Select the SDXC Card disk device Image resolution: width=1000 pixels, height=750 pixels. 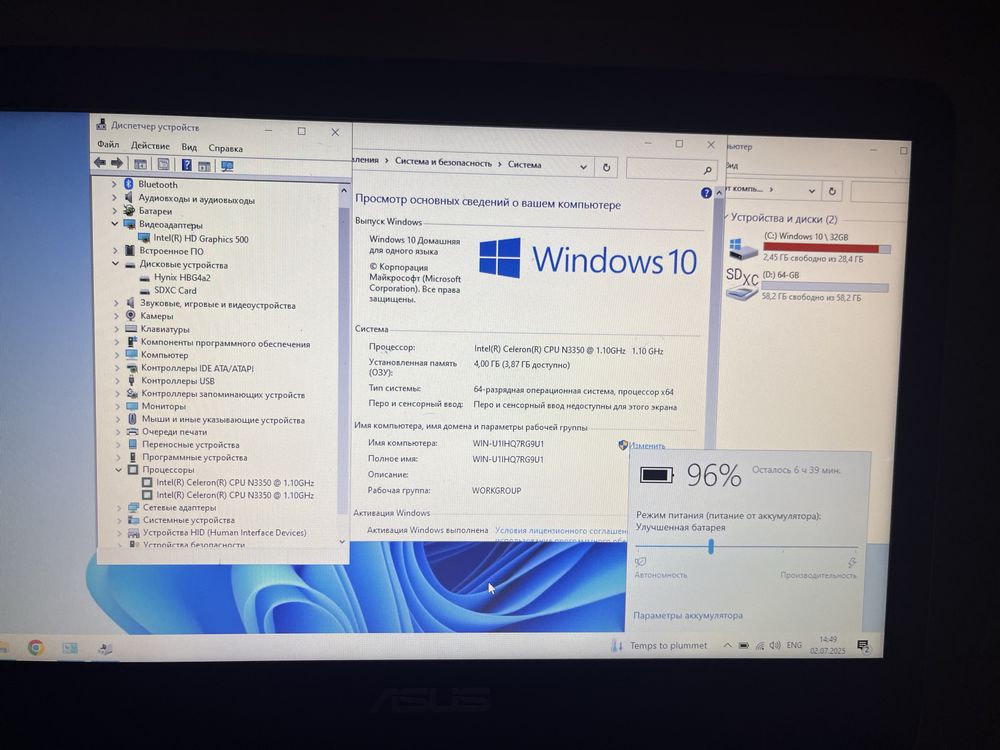click(175, 290)
